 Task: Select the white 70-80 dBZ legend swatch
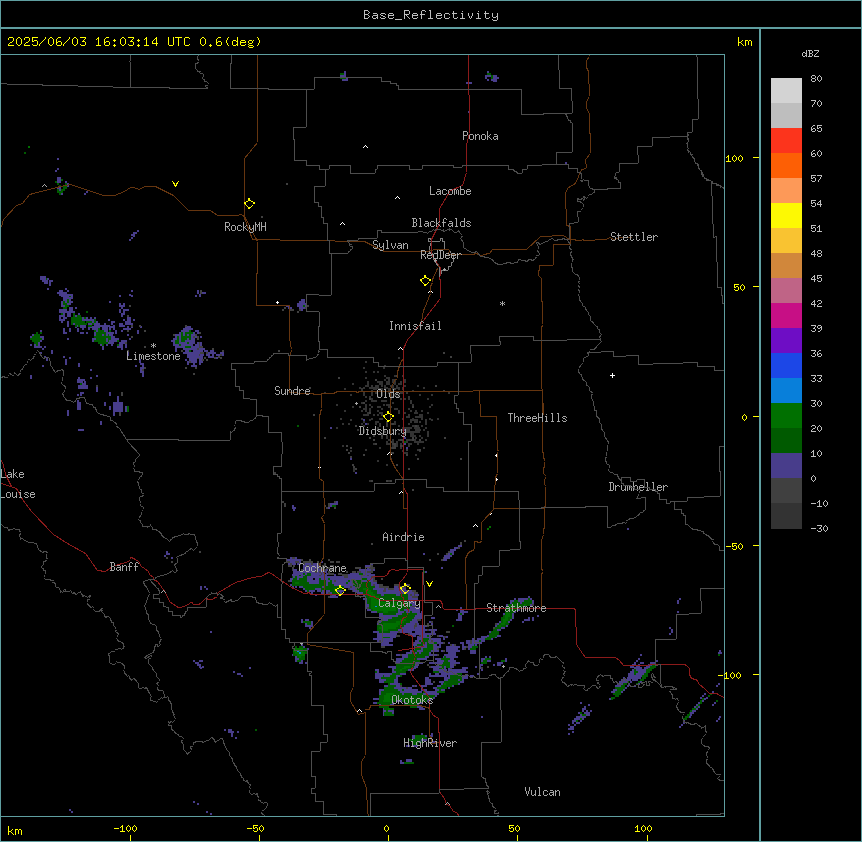[x=786, y=91]
